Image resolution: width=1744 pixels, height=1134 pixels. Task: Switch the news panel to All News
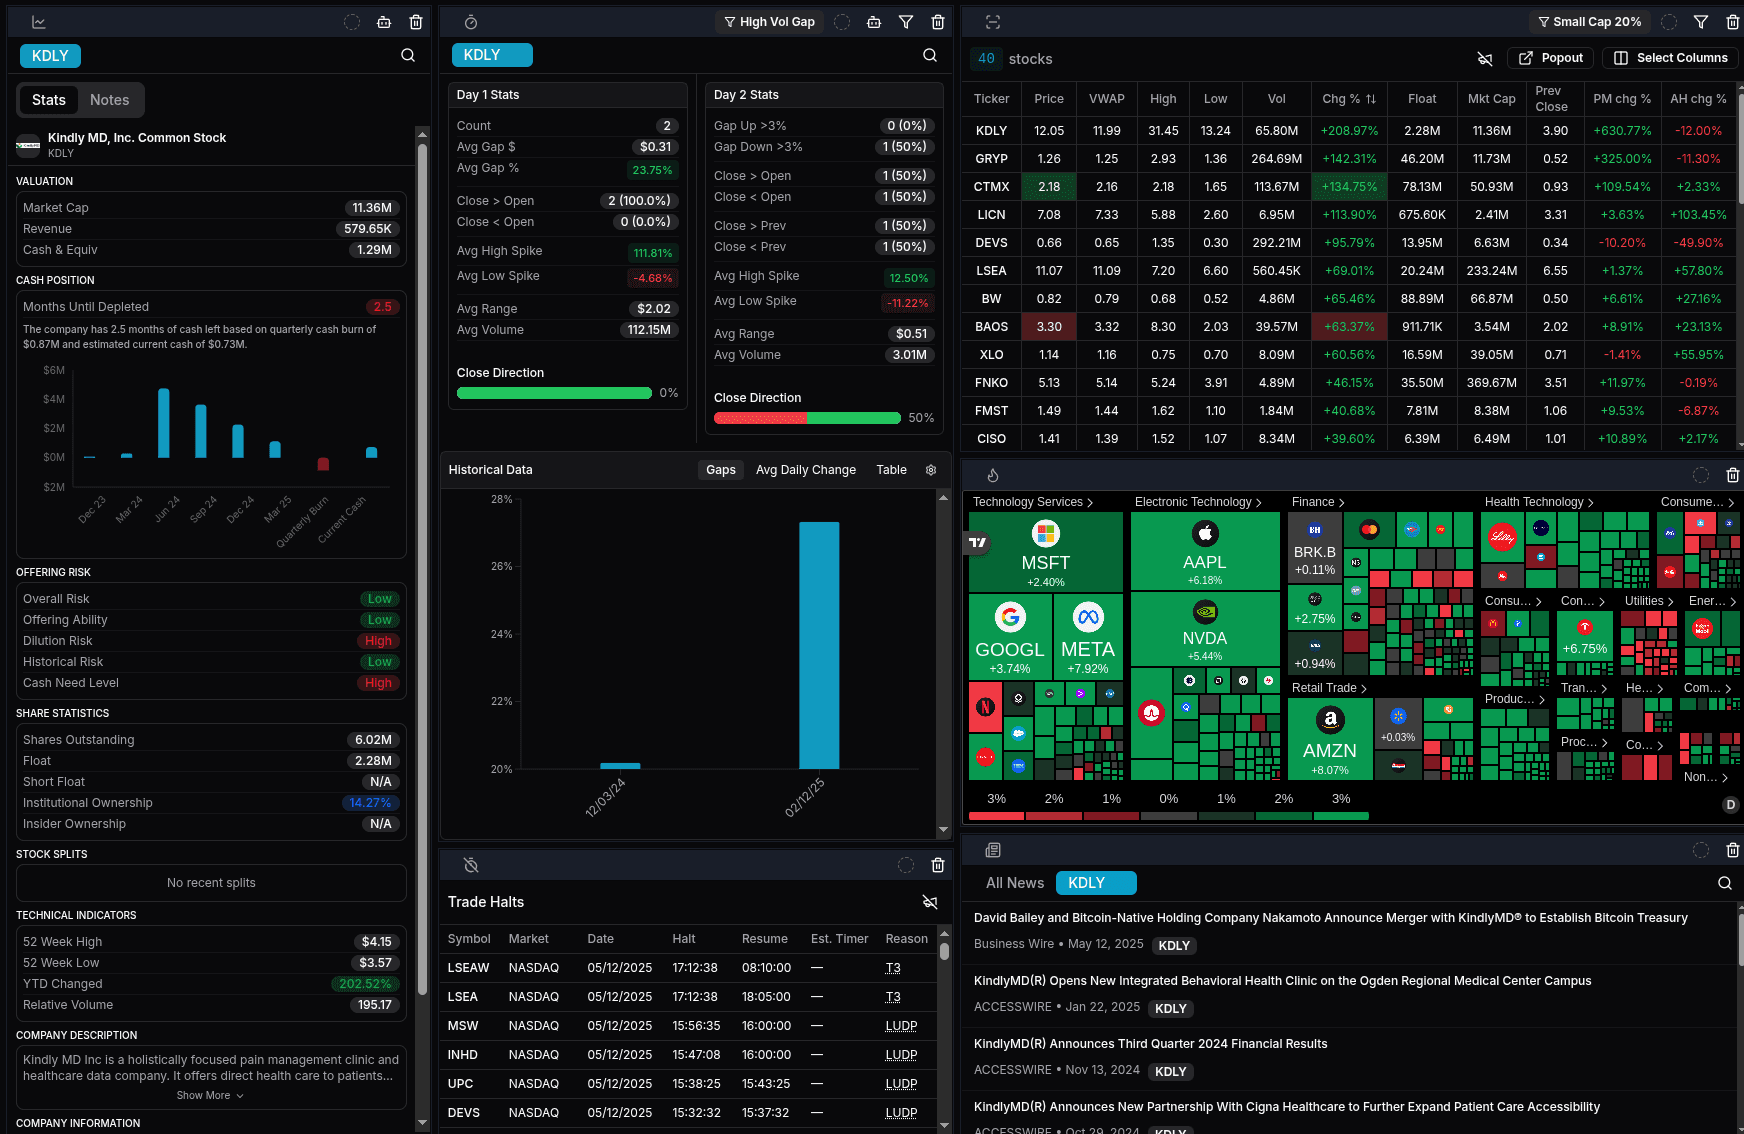[x=1015, y=883]
